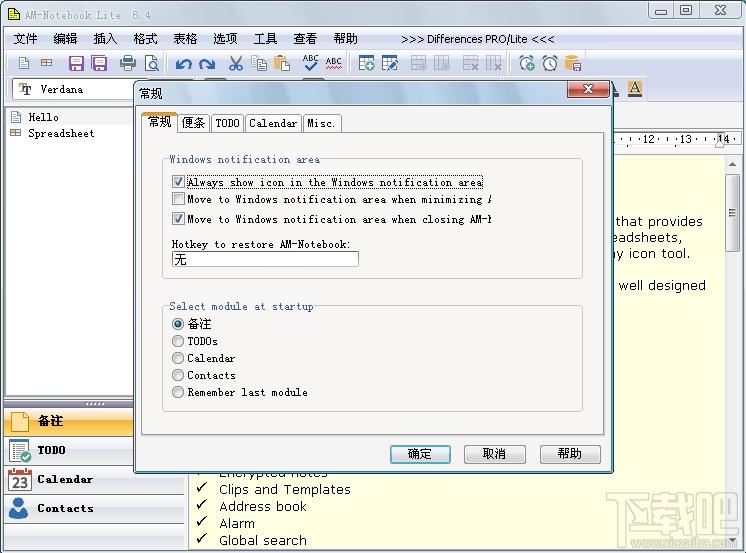Switch to the Calendar settings tab

point(273,123)
